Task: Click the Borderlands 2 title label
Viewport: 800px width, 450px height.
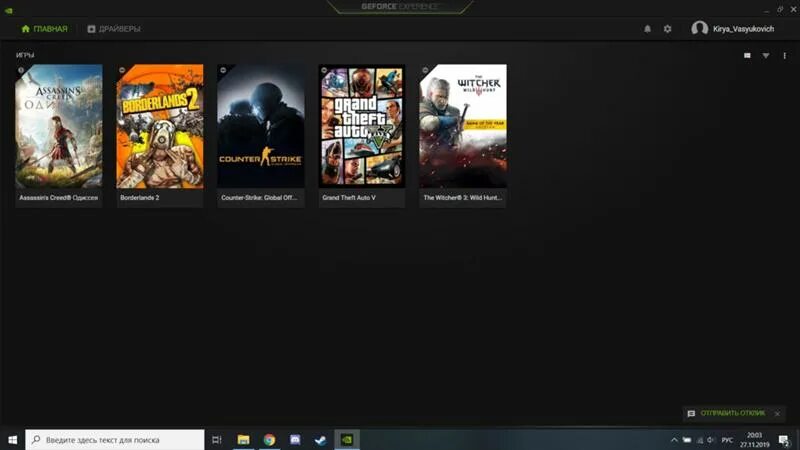Action: (140, 198)
